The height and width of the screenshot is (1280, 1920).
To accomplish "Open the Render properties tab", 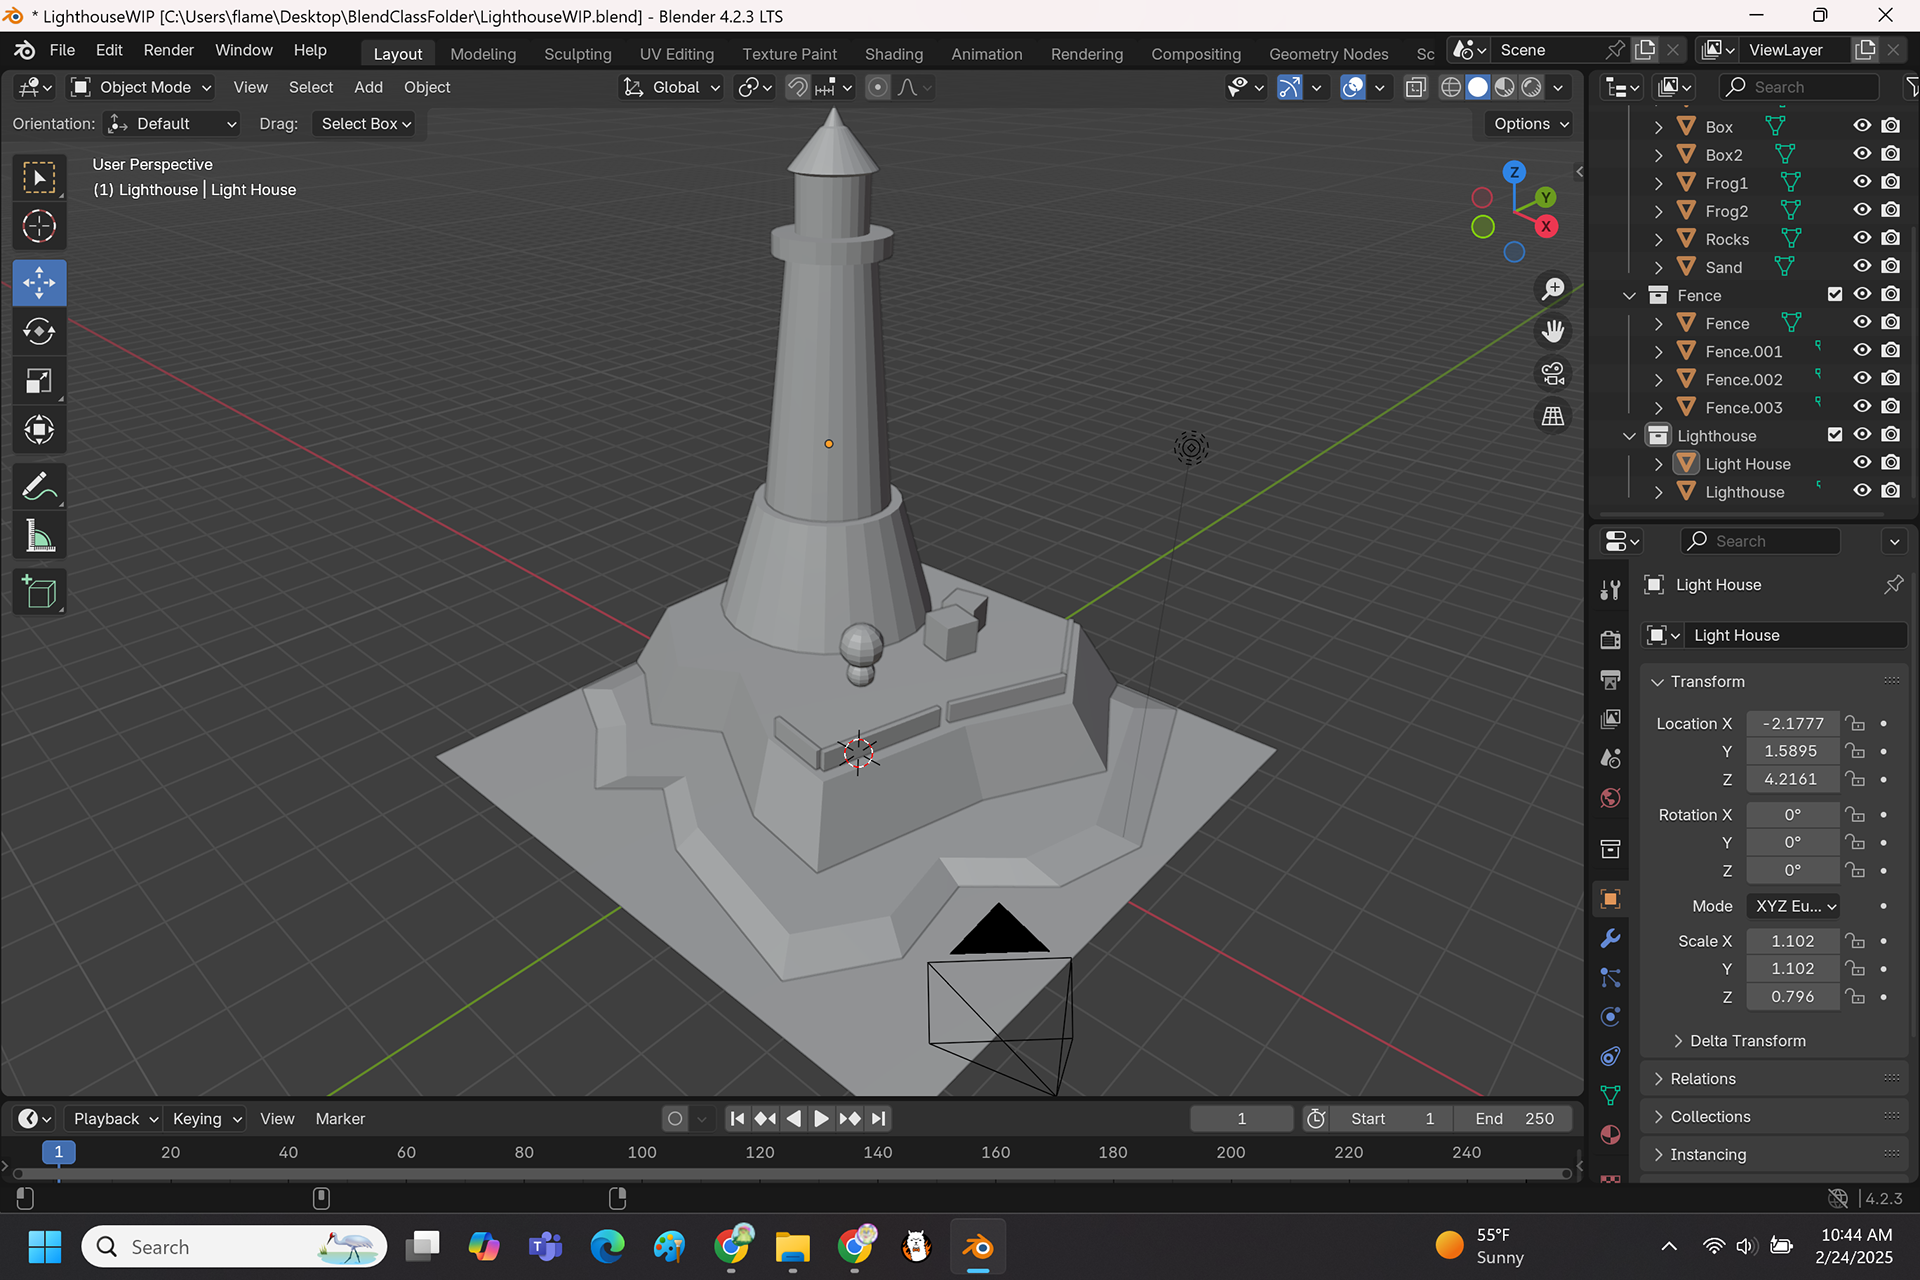I will (x=1610, y=640).
